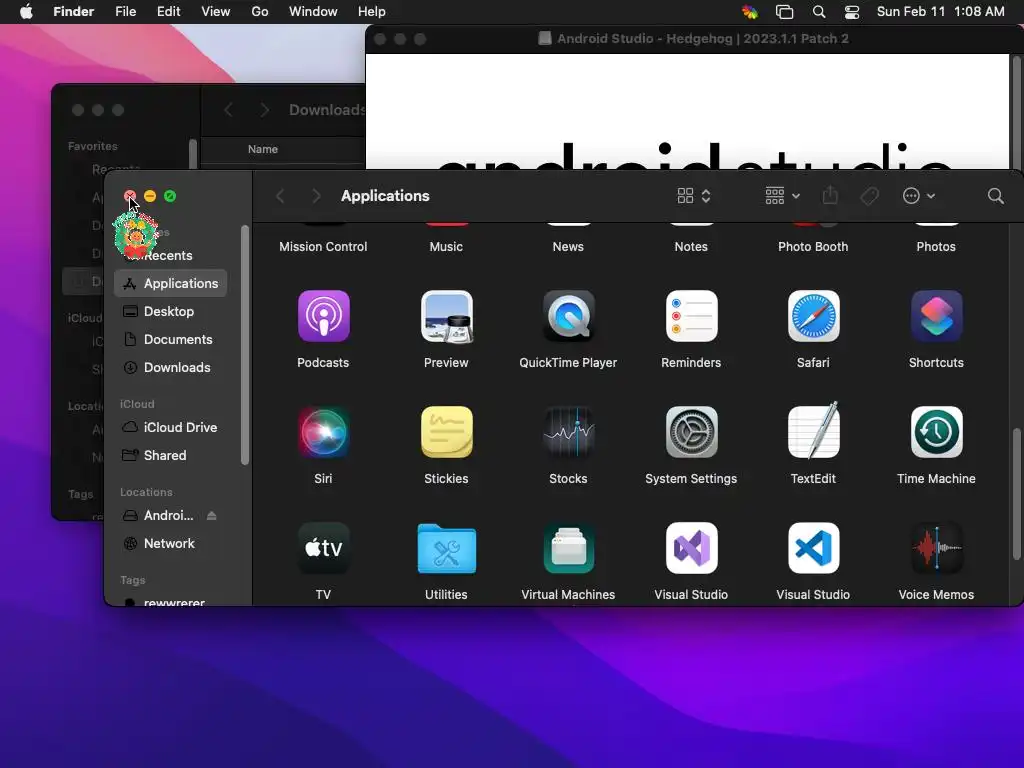The height and width of the screenshot is (768, 1024).
Task: Launch the Safari app icon
Action: [814, 317]
